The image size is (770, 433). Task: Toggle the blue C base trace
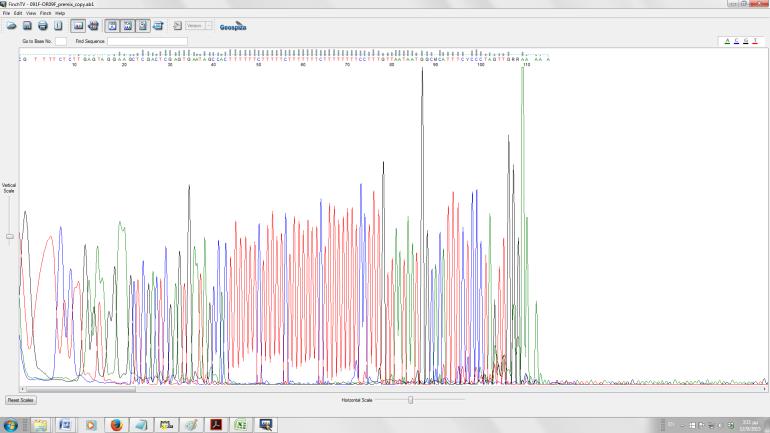point(736,41)
